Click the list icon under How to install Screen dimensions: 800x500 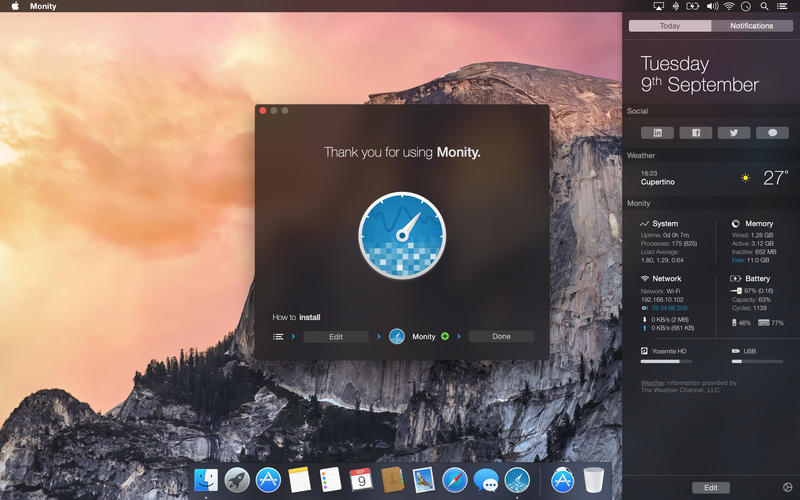[278, 337]
